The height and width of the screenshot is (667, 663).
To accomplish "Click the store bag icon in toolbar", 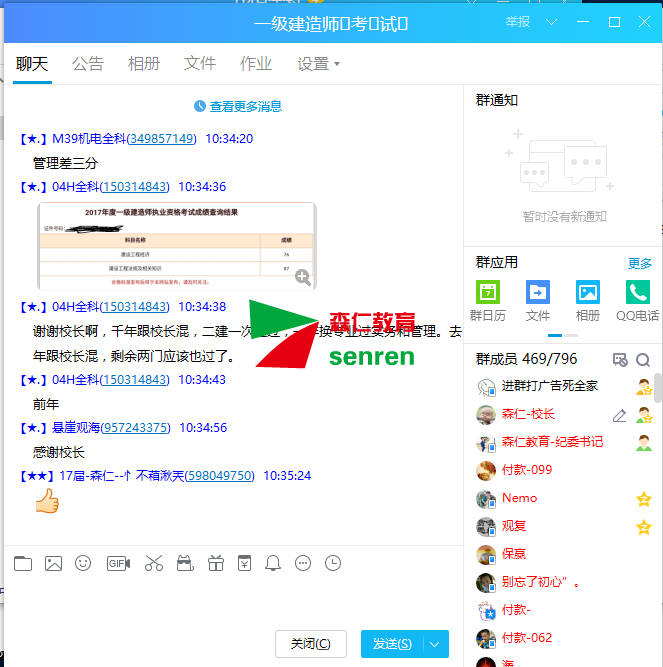I will 185,563.
